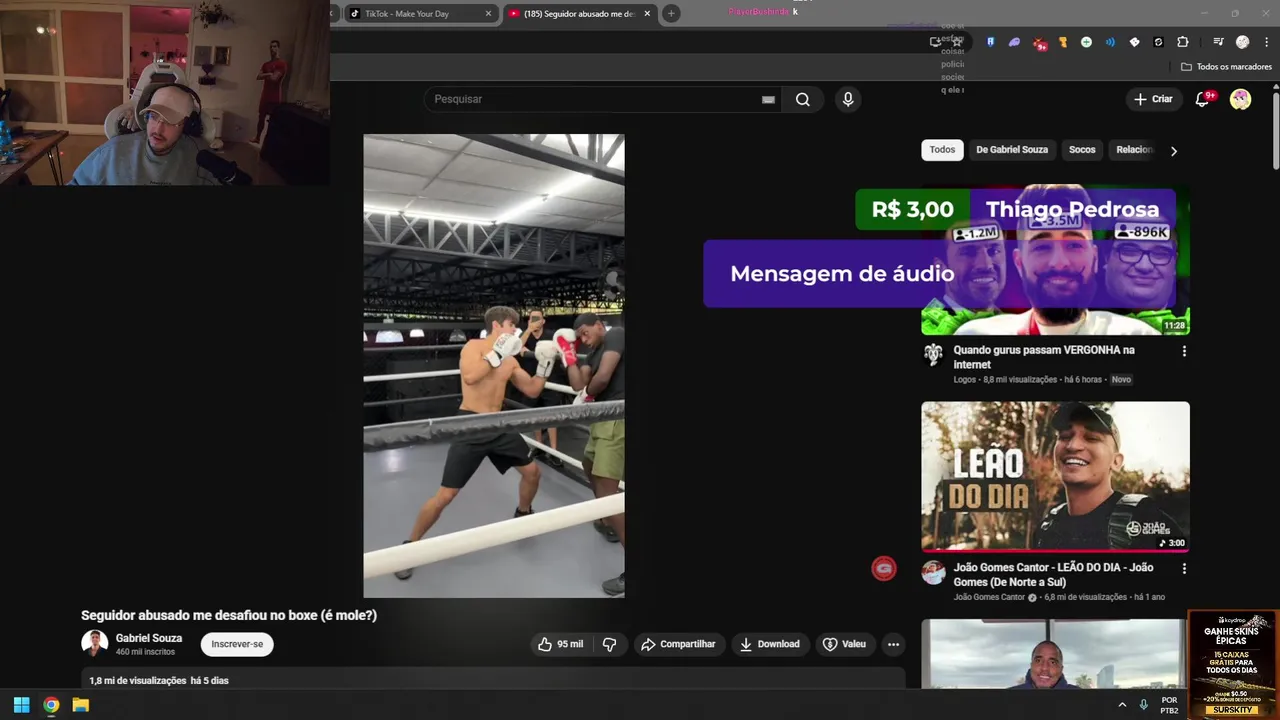The image size is (1280, 720).
Task: Click the Gabriel Souza channel avatar
Action: point(94,643)
